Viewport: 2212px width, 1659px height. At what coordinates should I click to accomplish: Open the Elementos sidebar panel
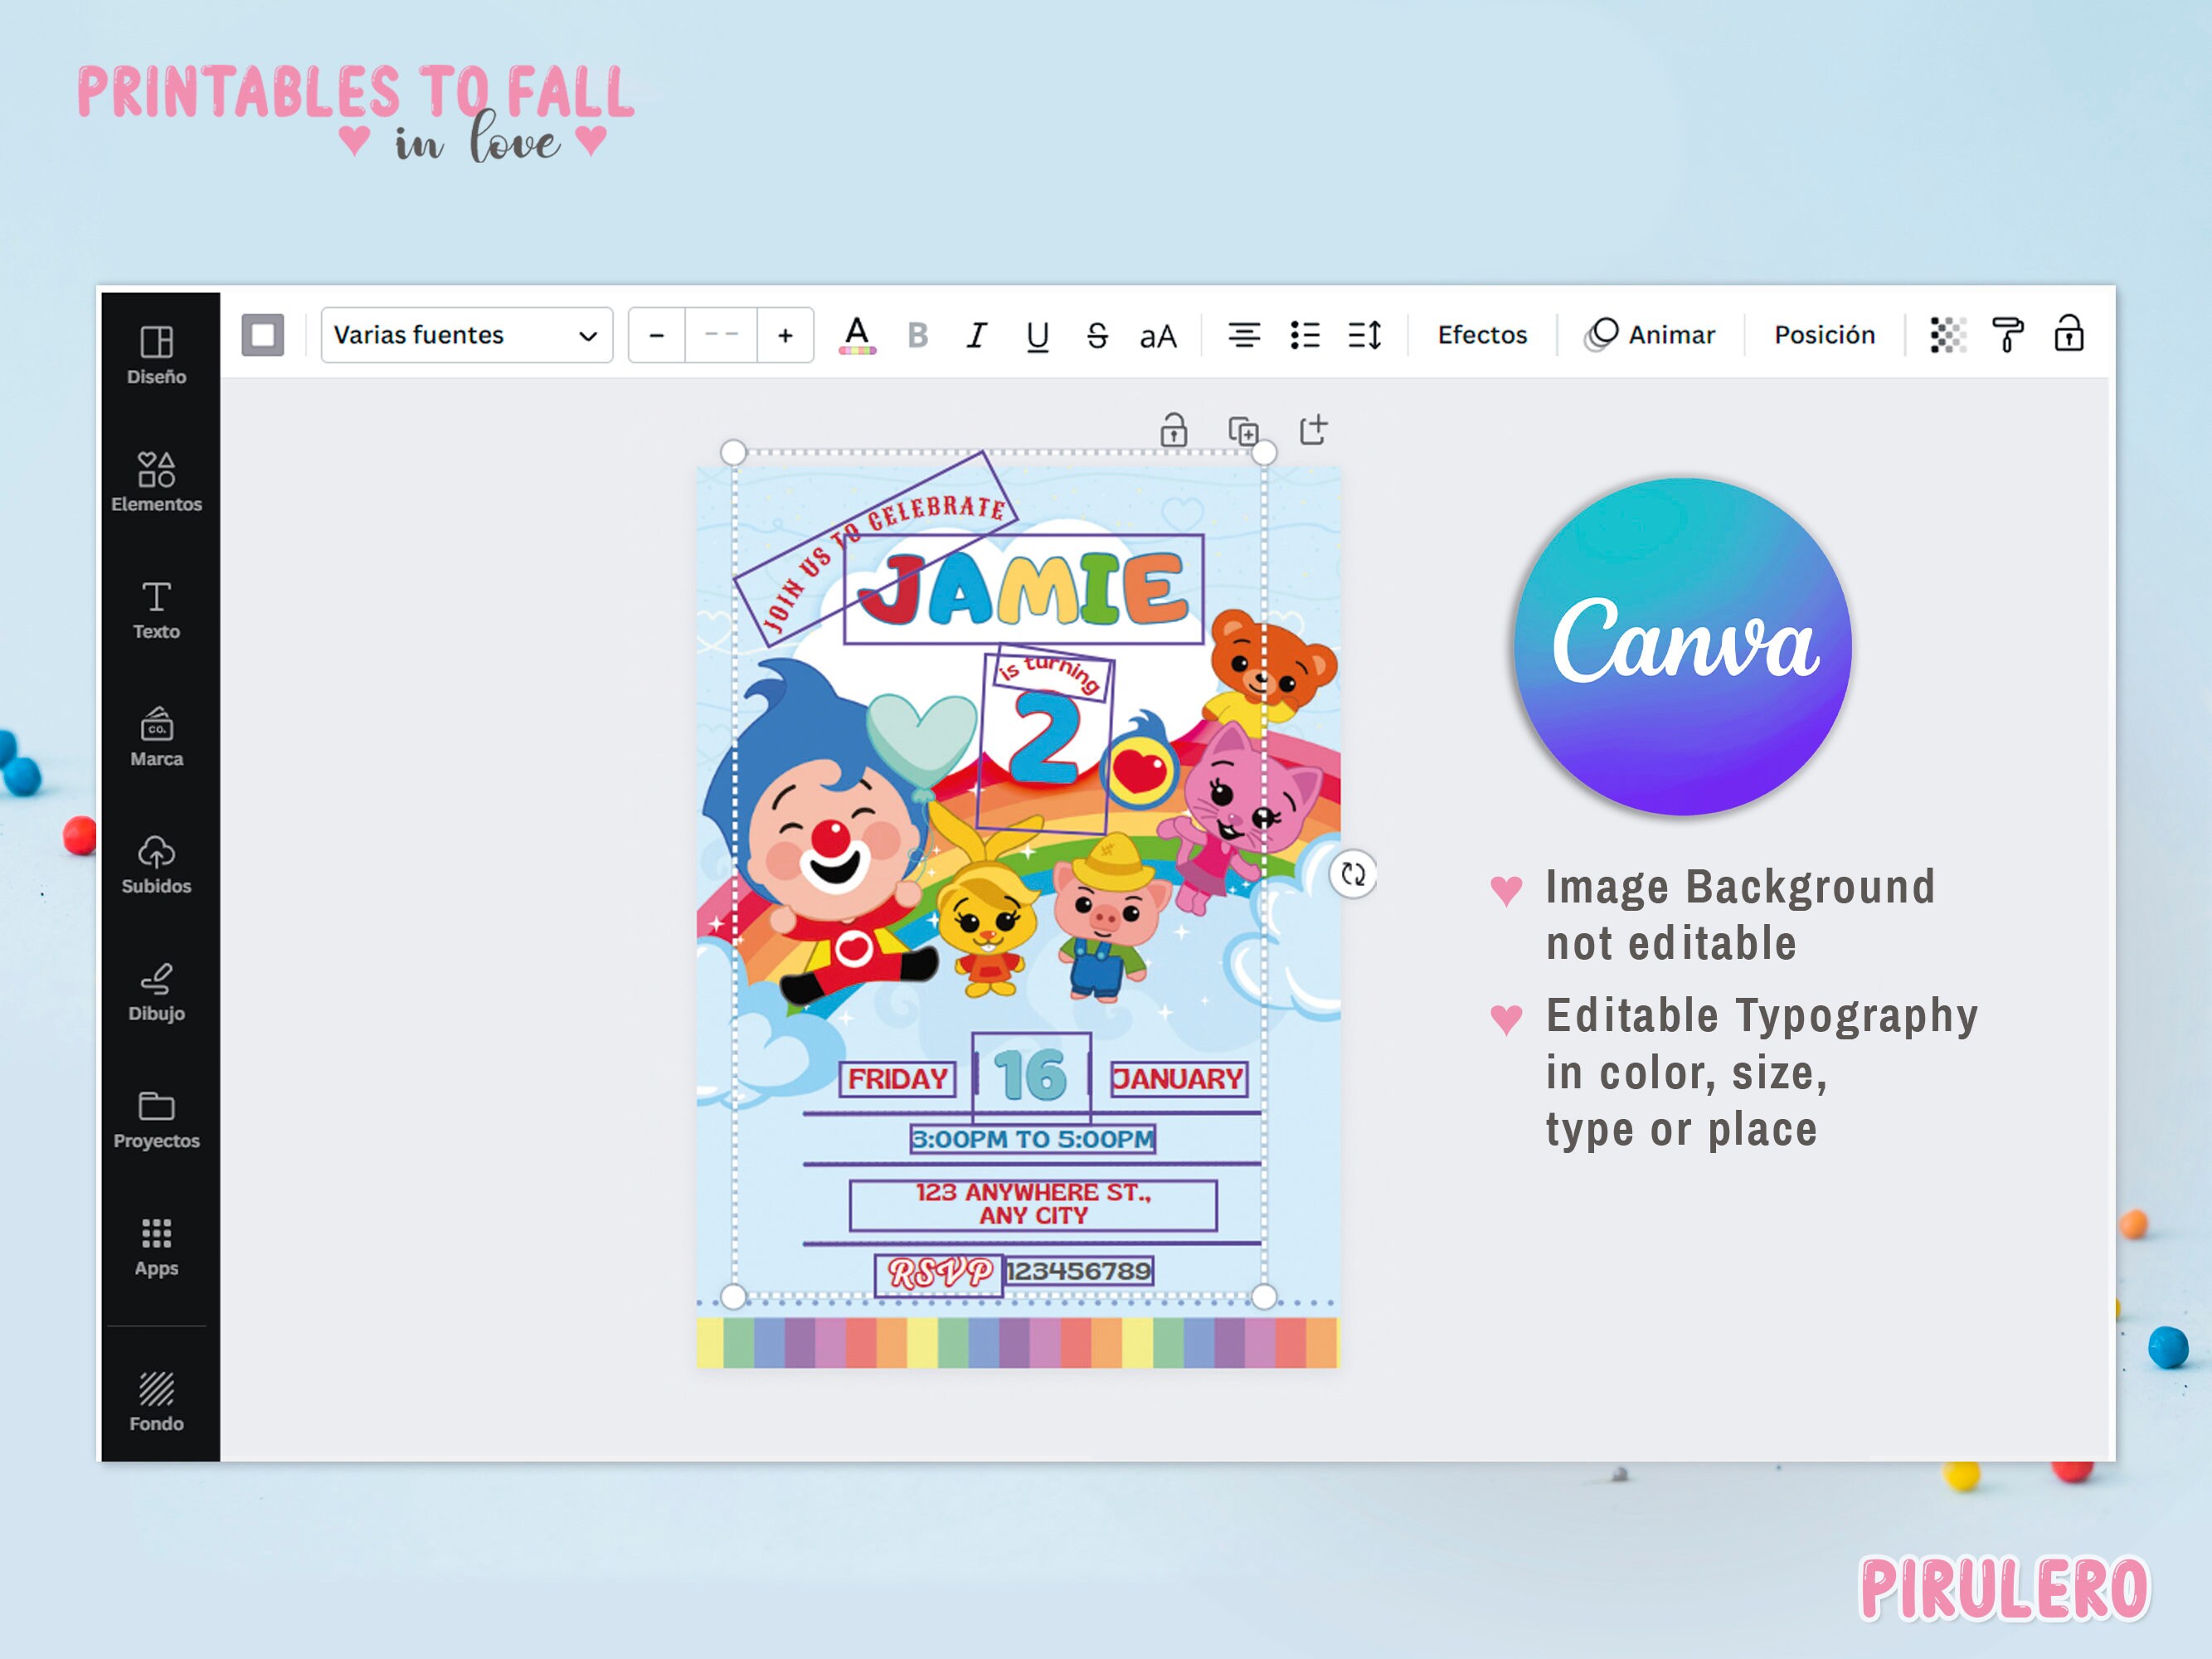(156, 482)
